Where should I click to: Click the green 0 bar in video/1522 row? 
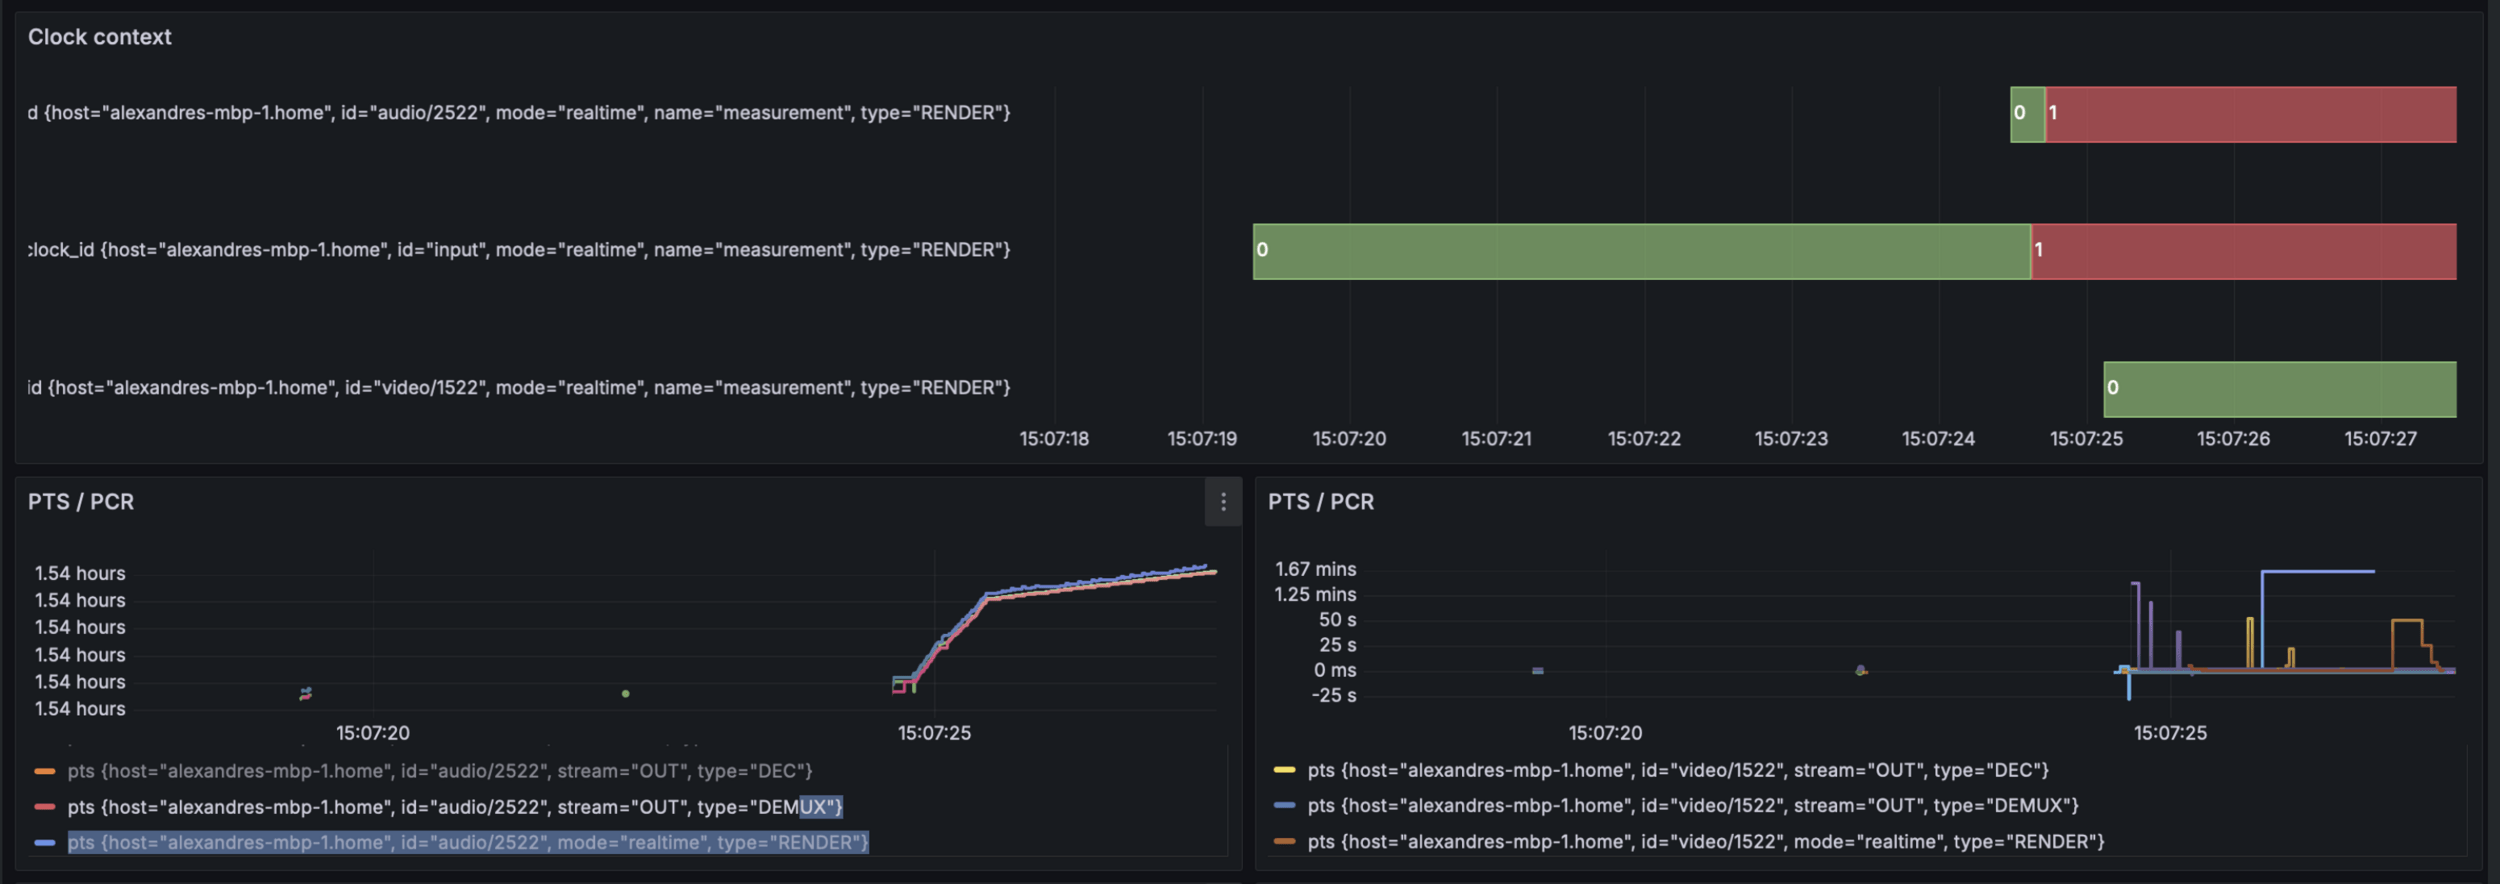2280,389
